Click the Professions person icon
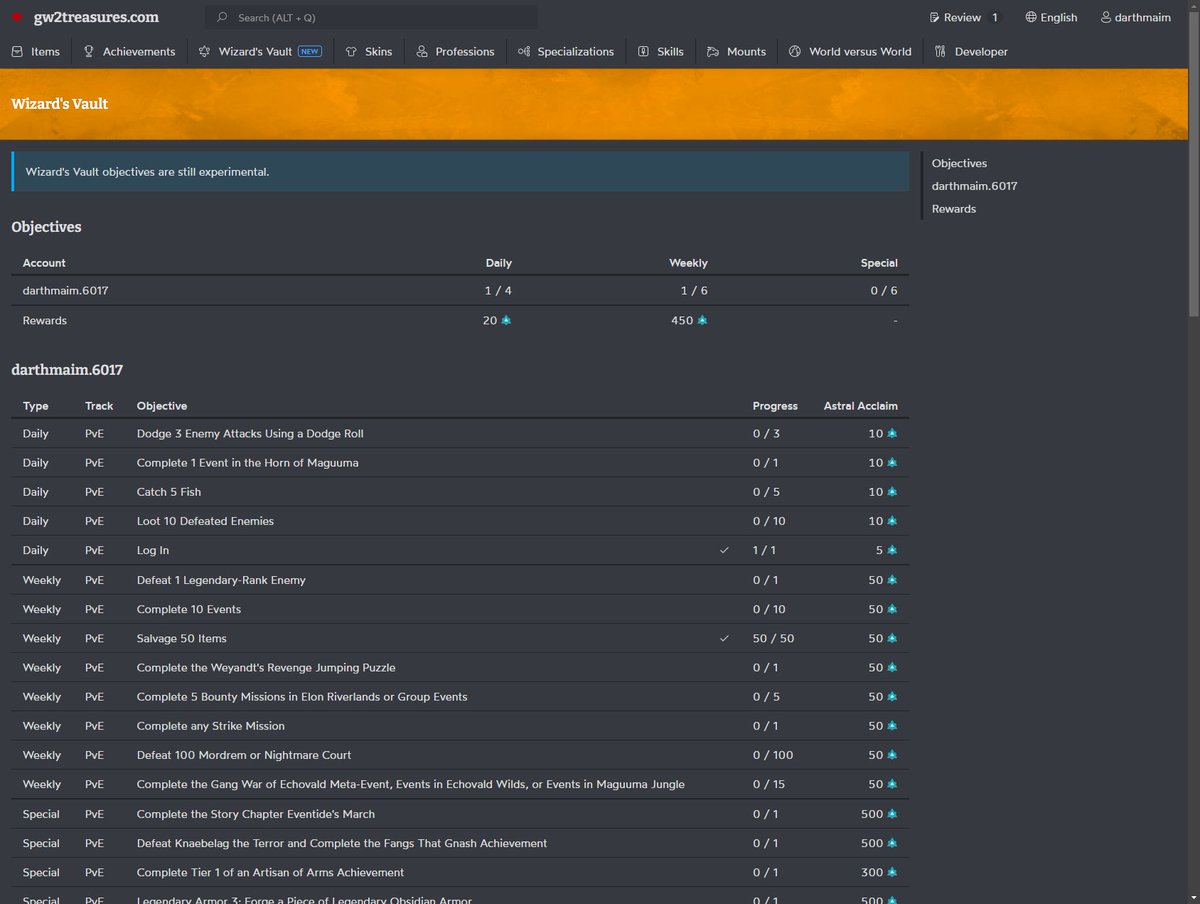The image size is (1200, 904). click(x=422, y=51)
